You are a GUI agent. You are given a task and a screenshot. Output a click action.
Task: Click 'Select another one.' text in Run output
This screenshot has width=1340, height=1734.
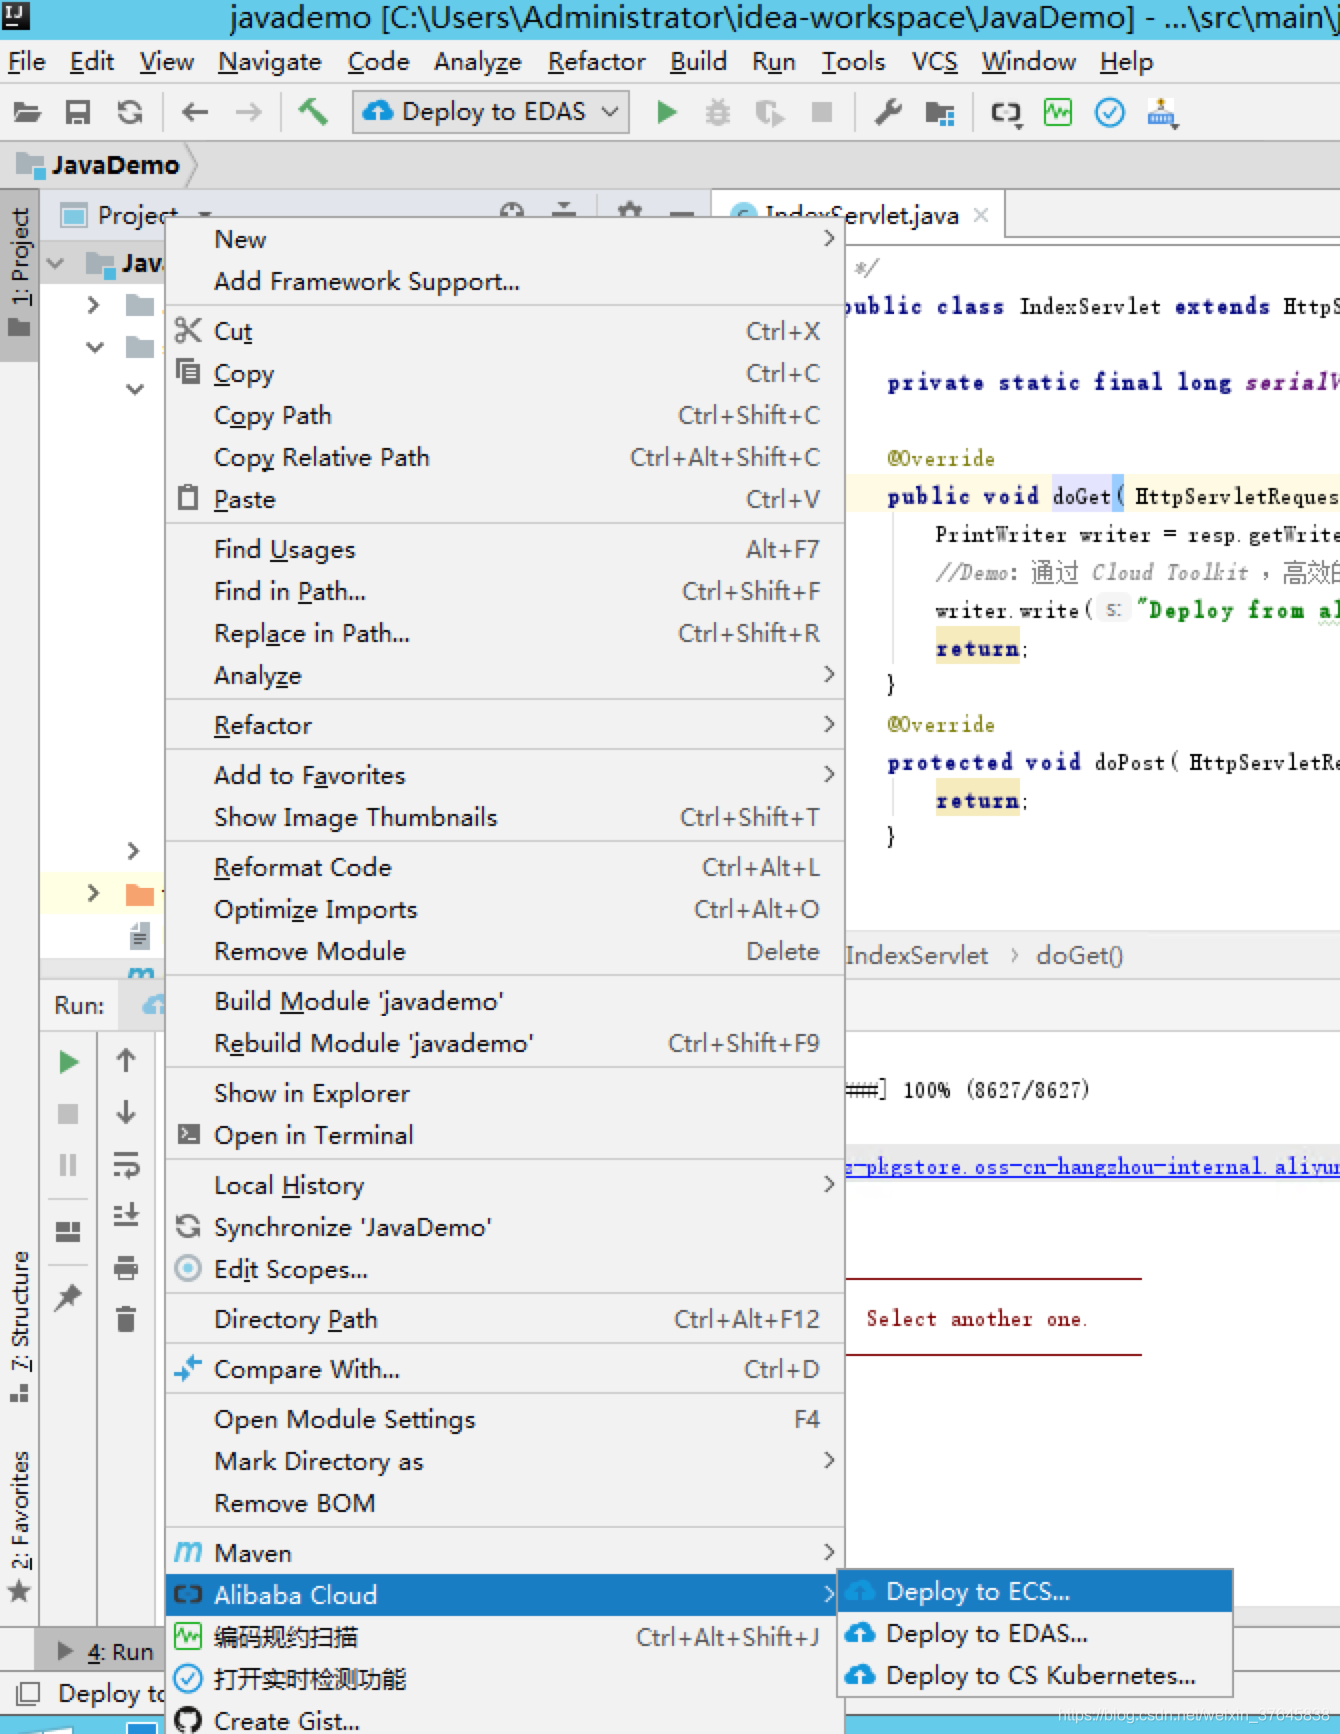click(976, 1318)
